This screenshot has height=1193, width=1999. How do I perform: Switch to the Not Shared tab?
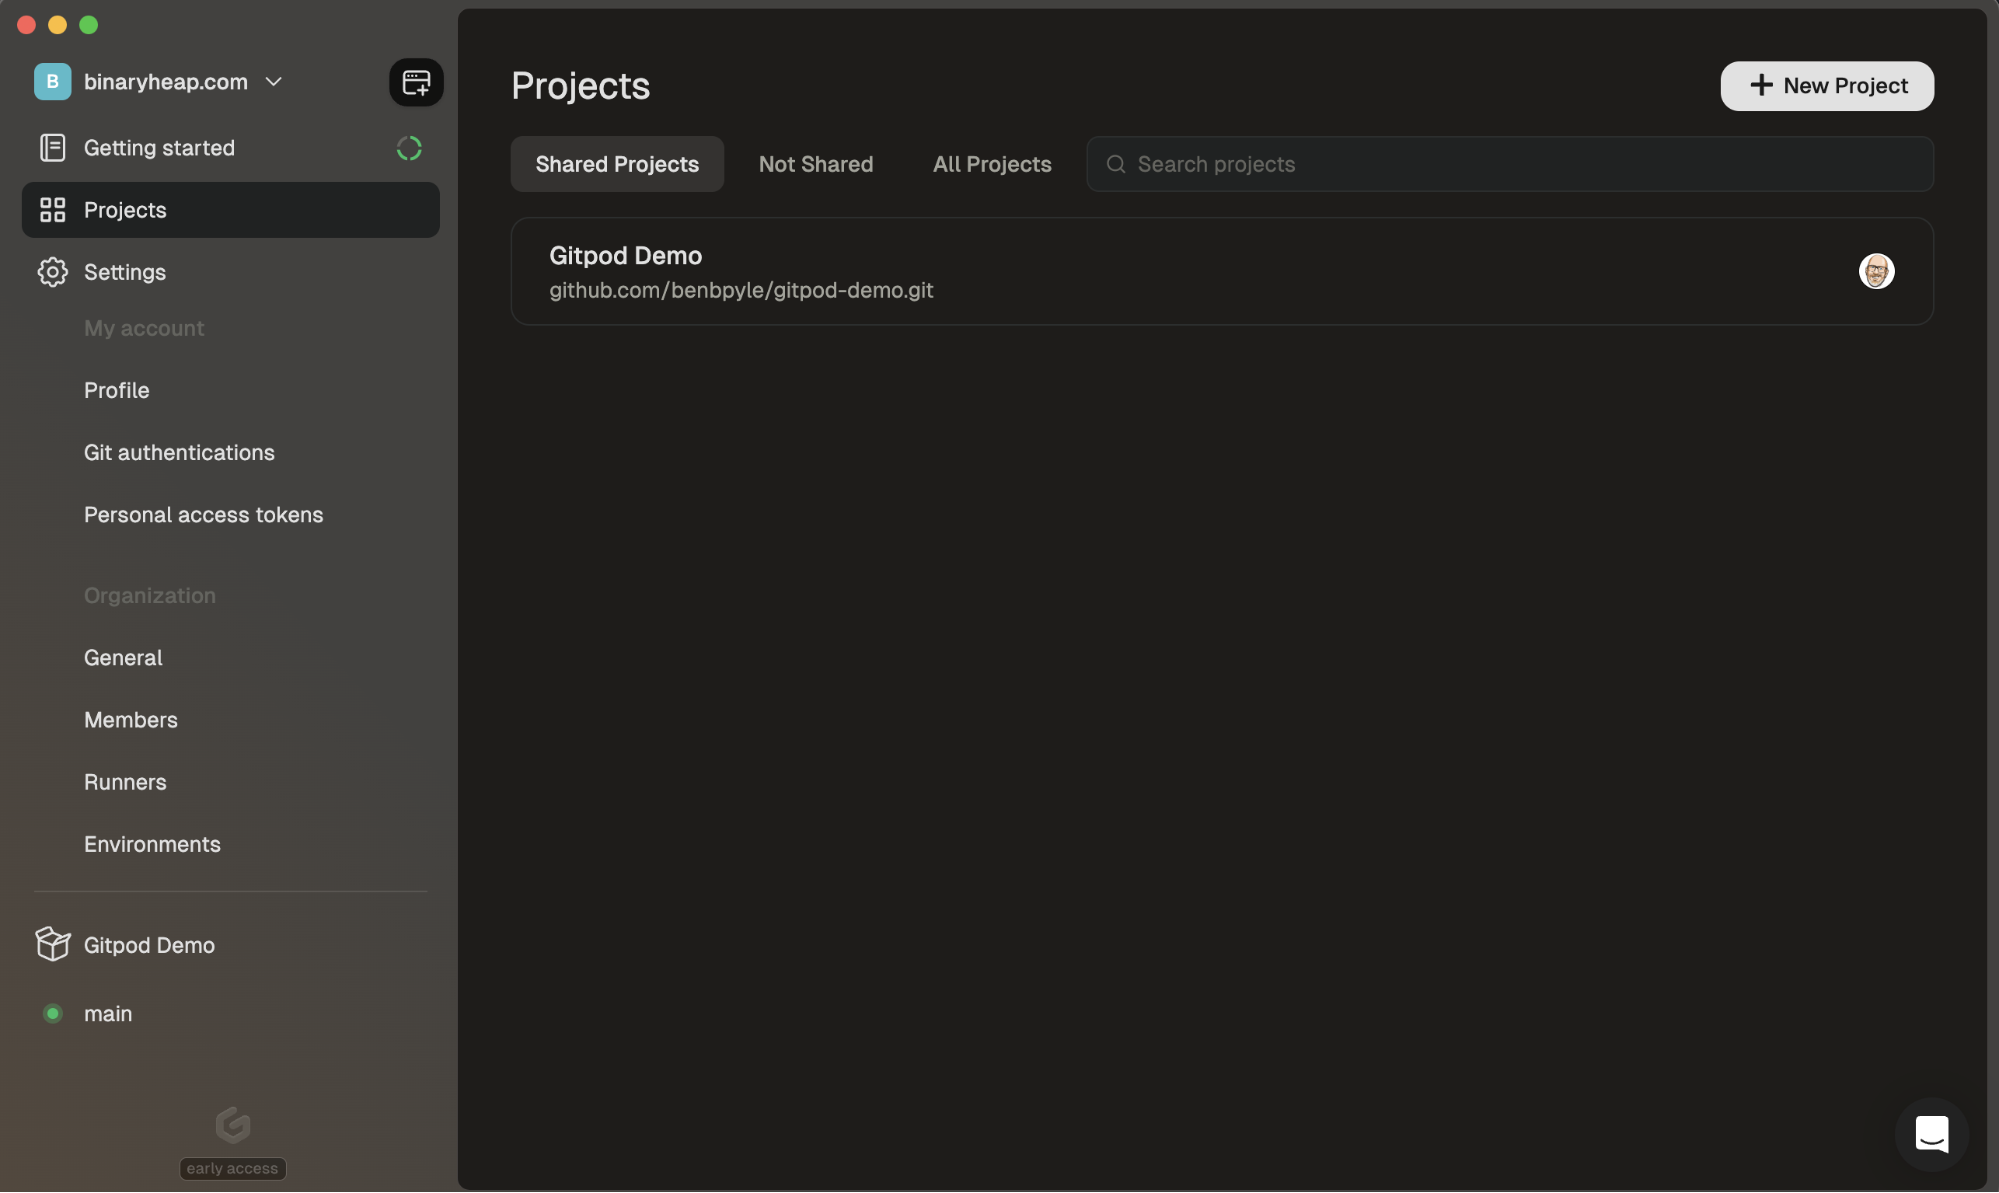[x=815, y=164]
